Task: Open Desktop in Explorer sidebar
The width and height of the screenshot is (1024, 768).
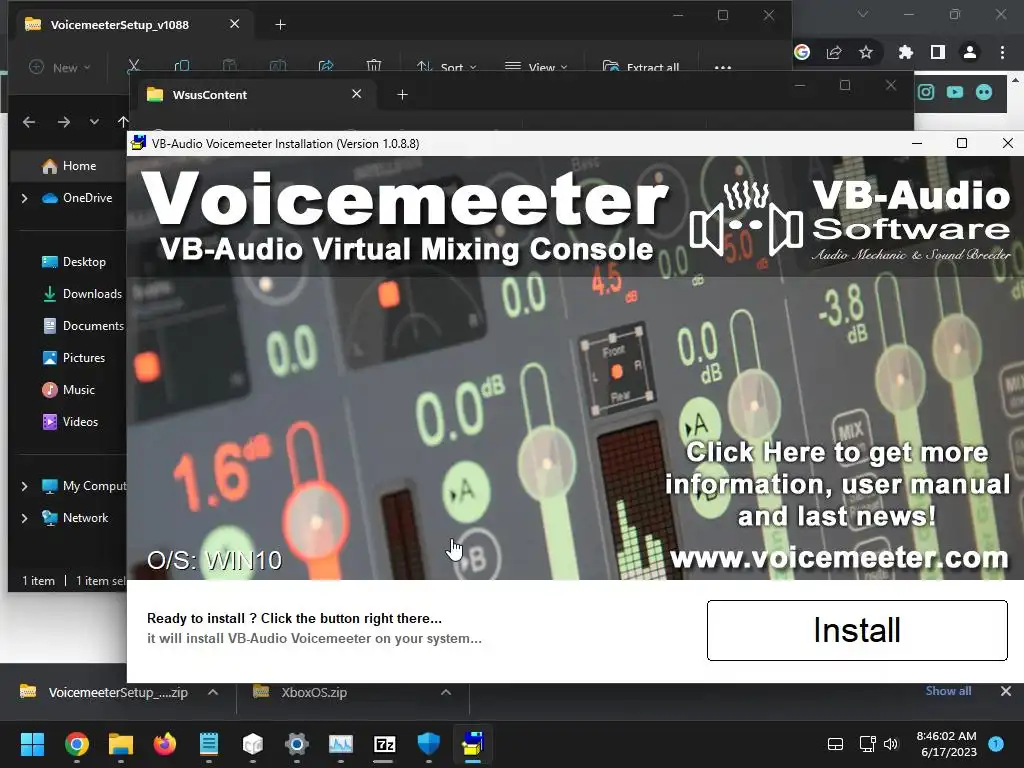Action: 73,262
